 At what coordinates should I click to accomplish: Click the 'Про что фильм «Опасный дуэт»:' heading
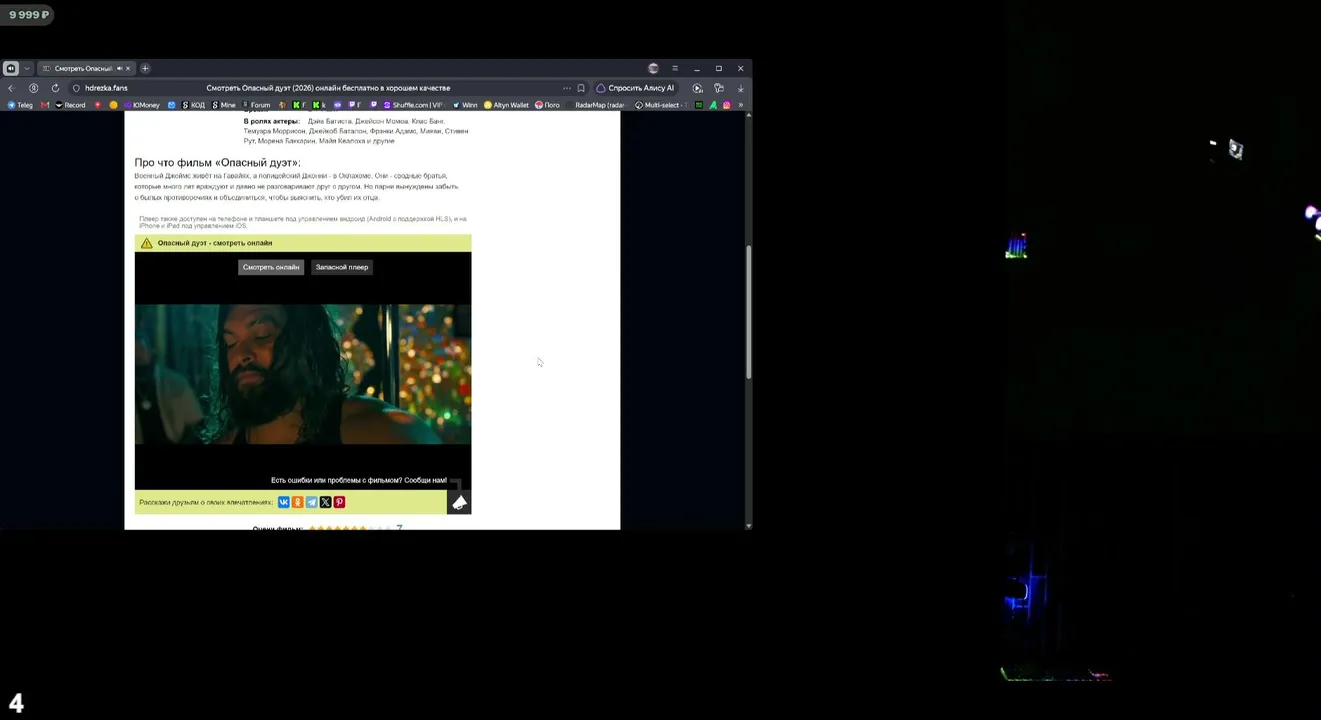click(217, 162)
